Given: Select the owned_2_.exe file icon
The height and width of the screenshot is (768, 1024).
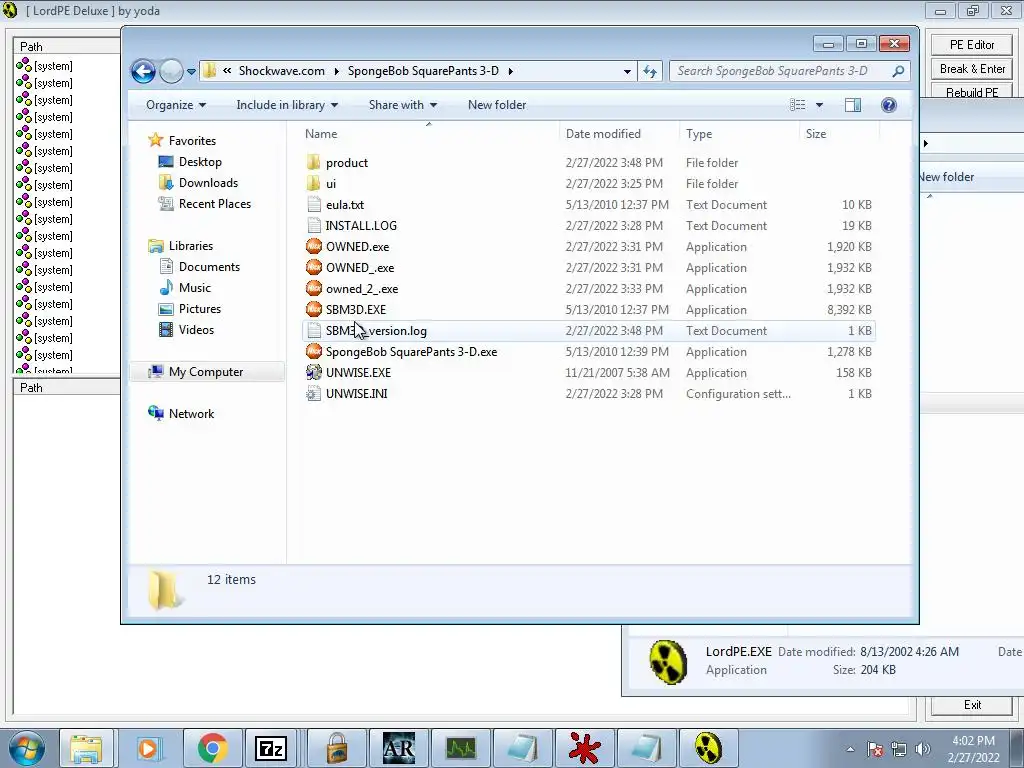Looking at the screenshot, I should (314, 289).
